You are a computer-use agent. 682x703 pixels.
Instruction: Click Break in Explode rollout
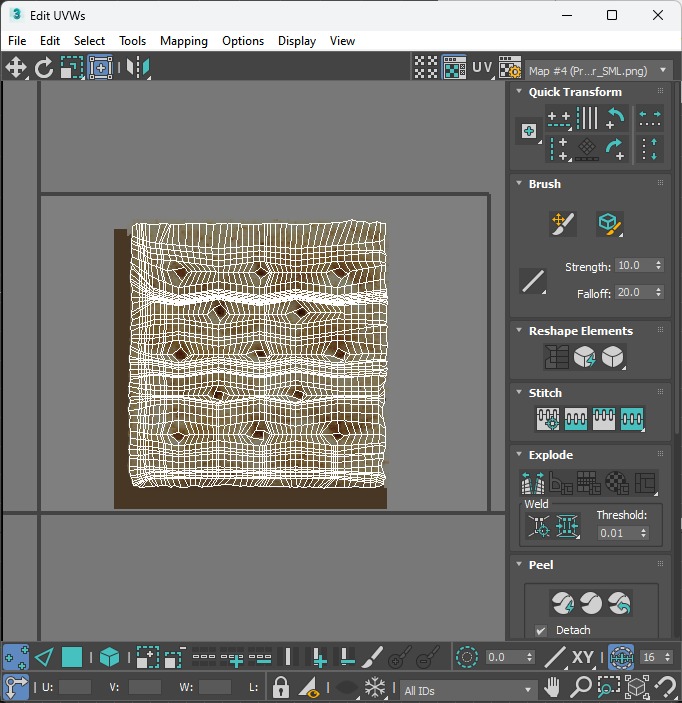tap(533, 483)
